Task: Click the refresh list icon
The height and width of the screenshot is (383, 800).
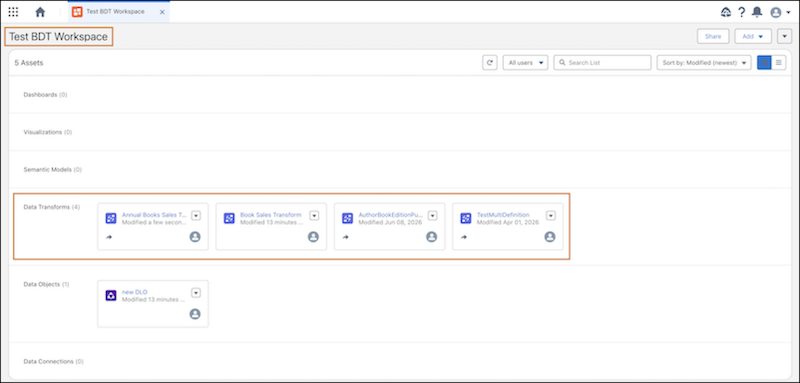Action: [x=490, y=63]
